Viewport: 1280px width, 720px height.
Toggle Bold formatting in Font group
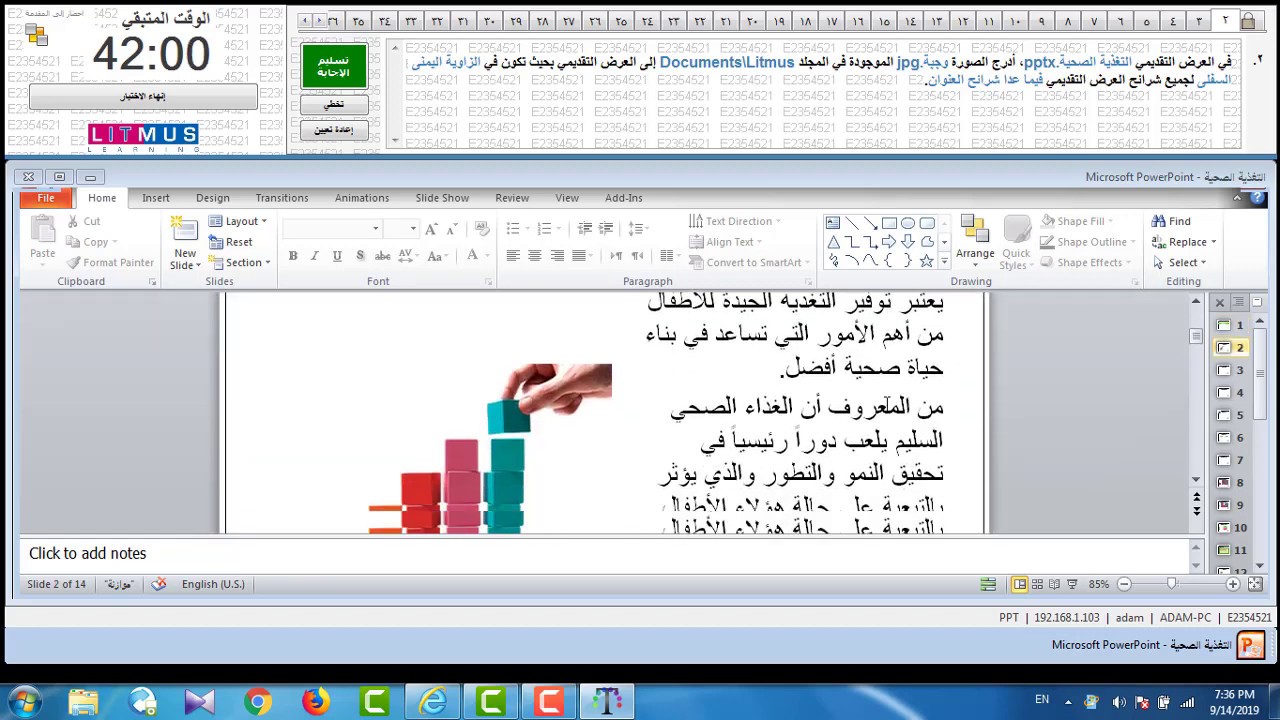pos(293,256)
